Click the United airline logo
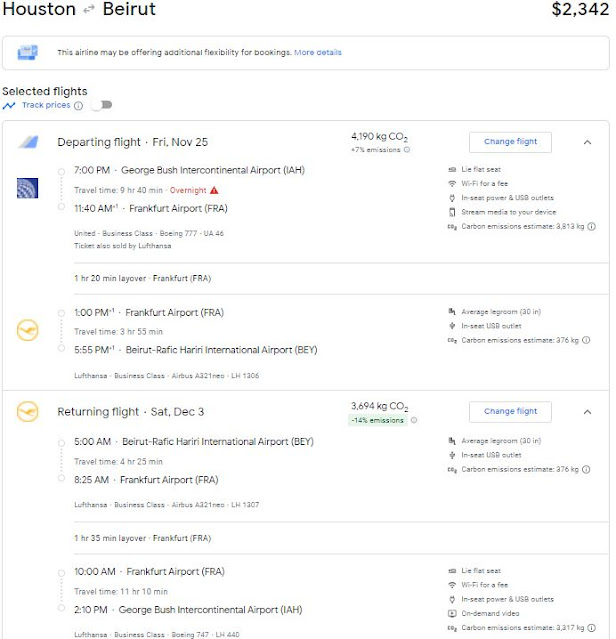 28,187
